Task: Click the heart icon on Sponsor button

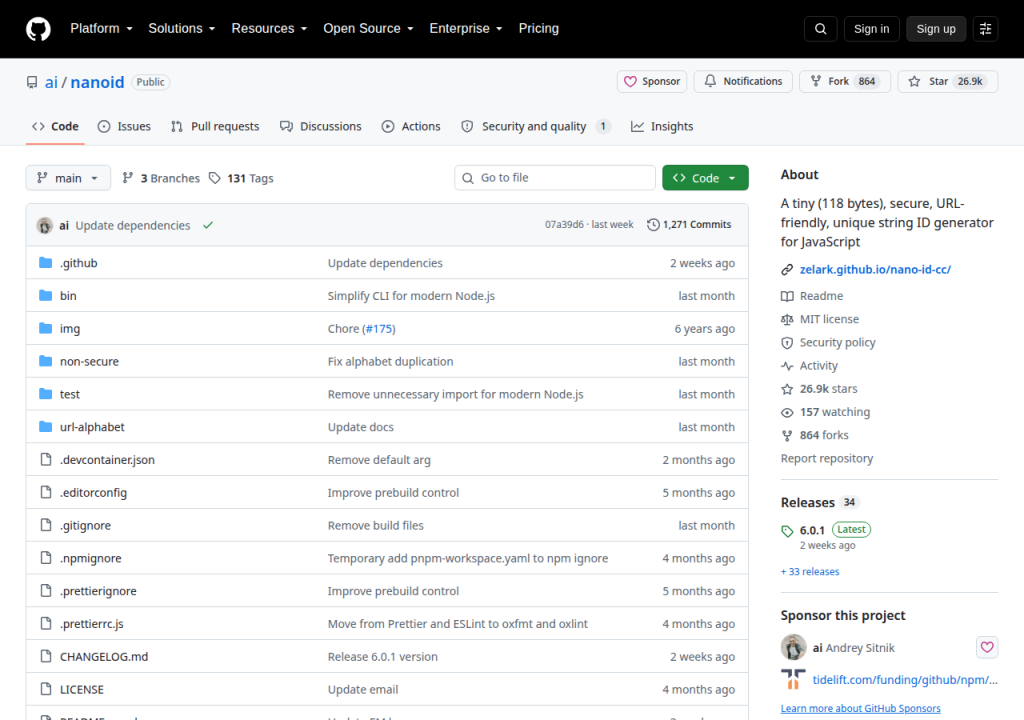Action: coord(630,82)
